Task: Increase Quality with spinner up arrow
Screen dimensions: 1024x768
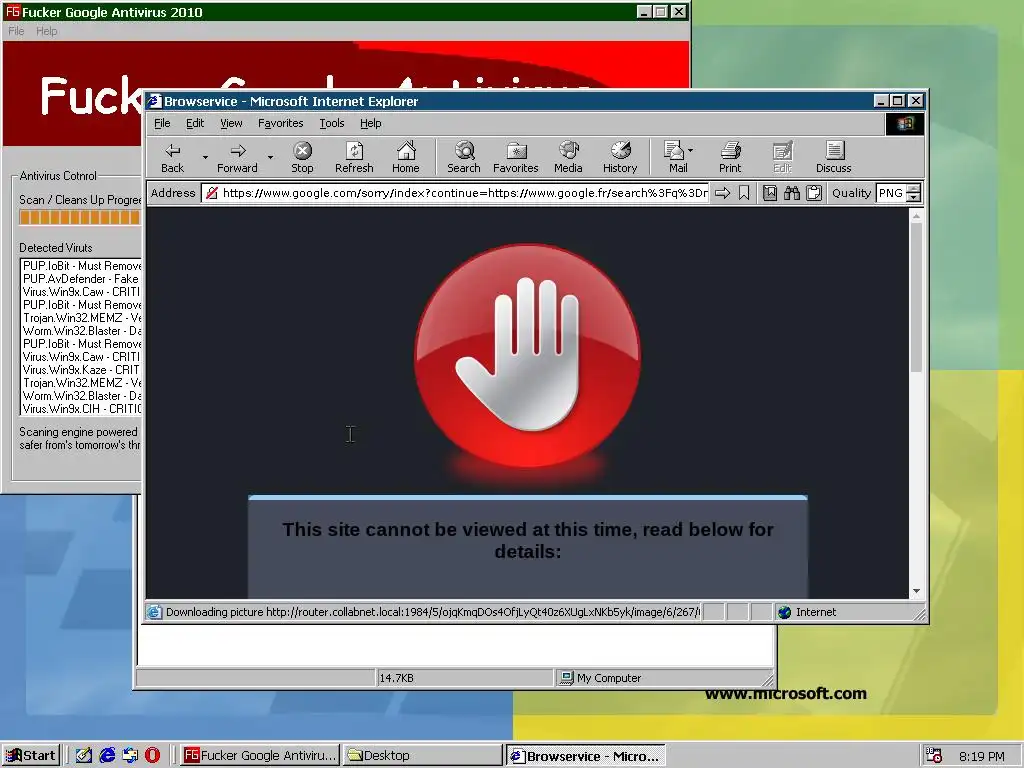Action: coord(914,189)
